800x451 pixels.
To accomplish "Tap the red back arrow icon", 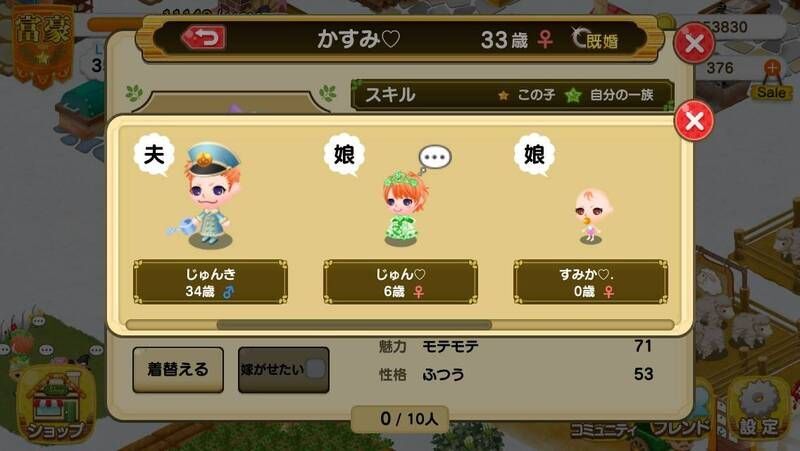I will click(204, 38).
